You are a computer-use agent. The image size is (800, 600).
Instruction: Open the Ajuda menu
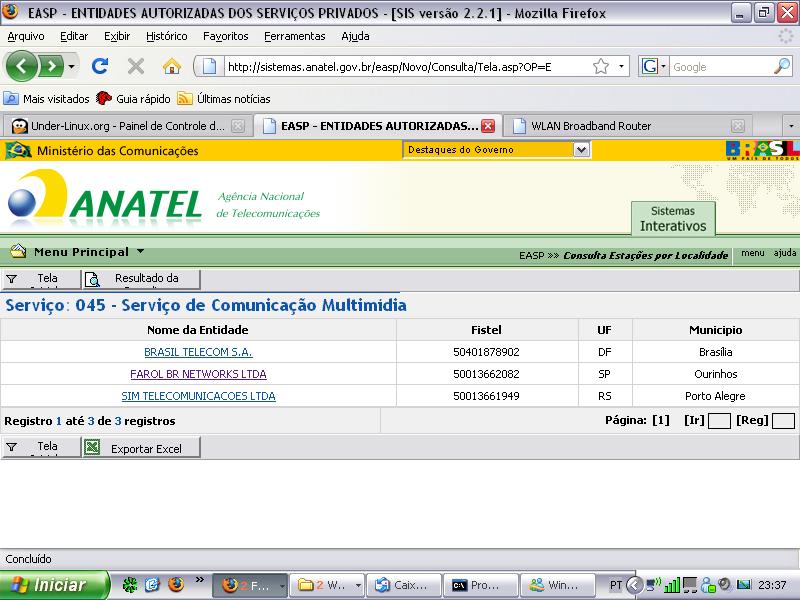tap(355, 36)
